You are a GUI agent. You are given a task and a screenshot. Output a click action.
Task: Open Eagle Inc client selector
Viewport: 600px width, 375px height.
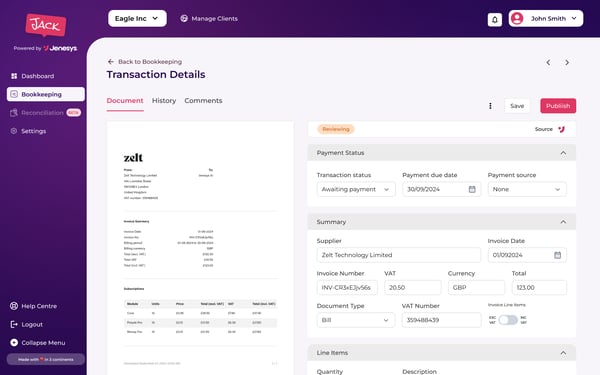[x=137, y=18]
